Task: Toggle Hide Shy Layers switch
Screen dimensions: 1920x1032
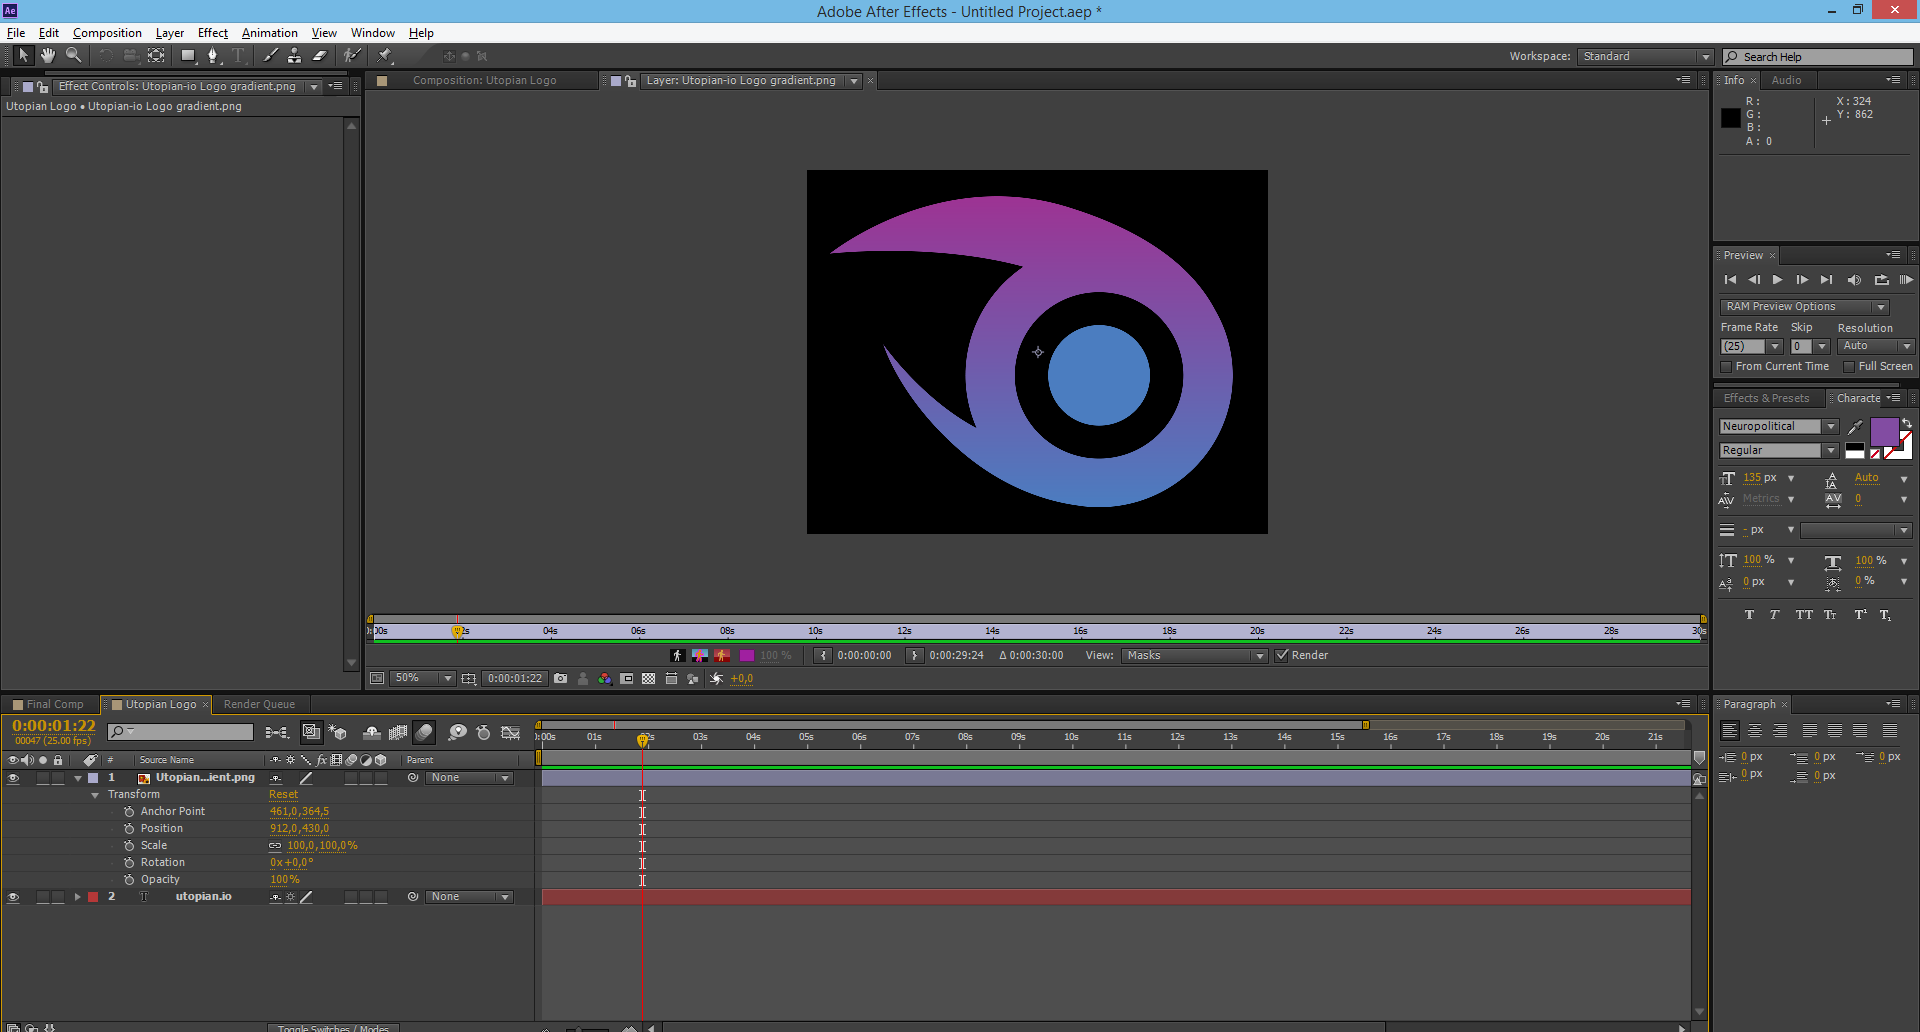Action: click(x=372, y=733)
